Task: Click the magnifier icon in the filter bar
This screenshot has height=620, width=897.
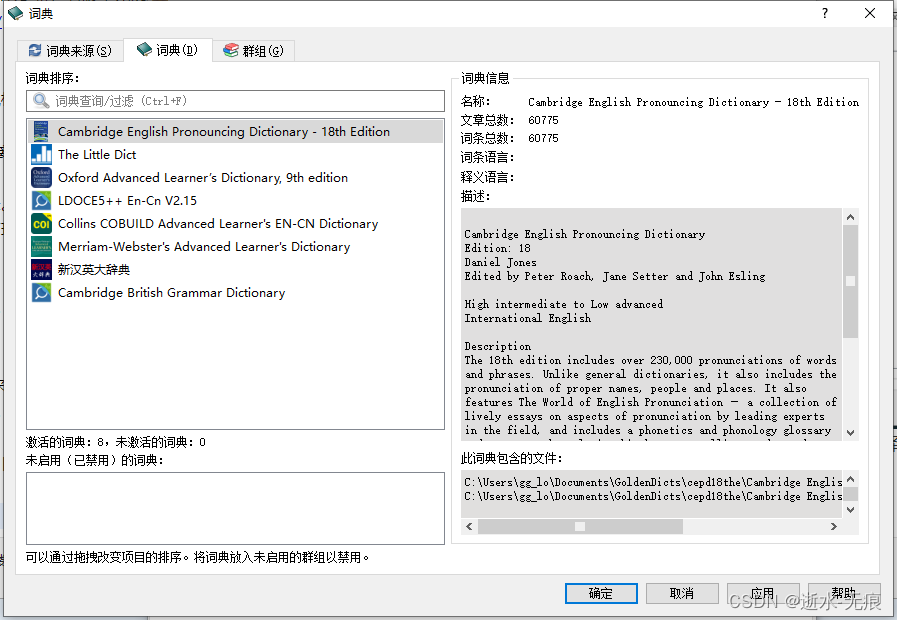Action: tap(39, 100)
